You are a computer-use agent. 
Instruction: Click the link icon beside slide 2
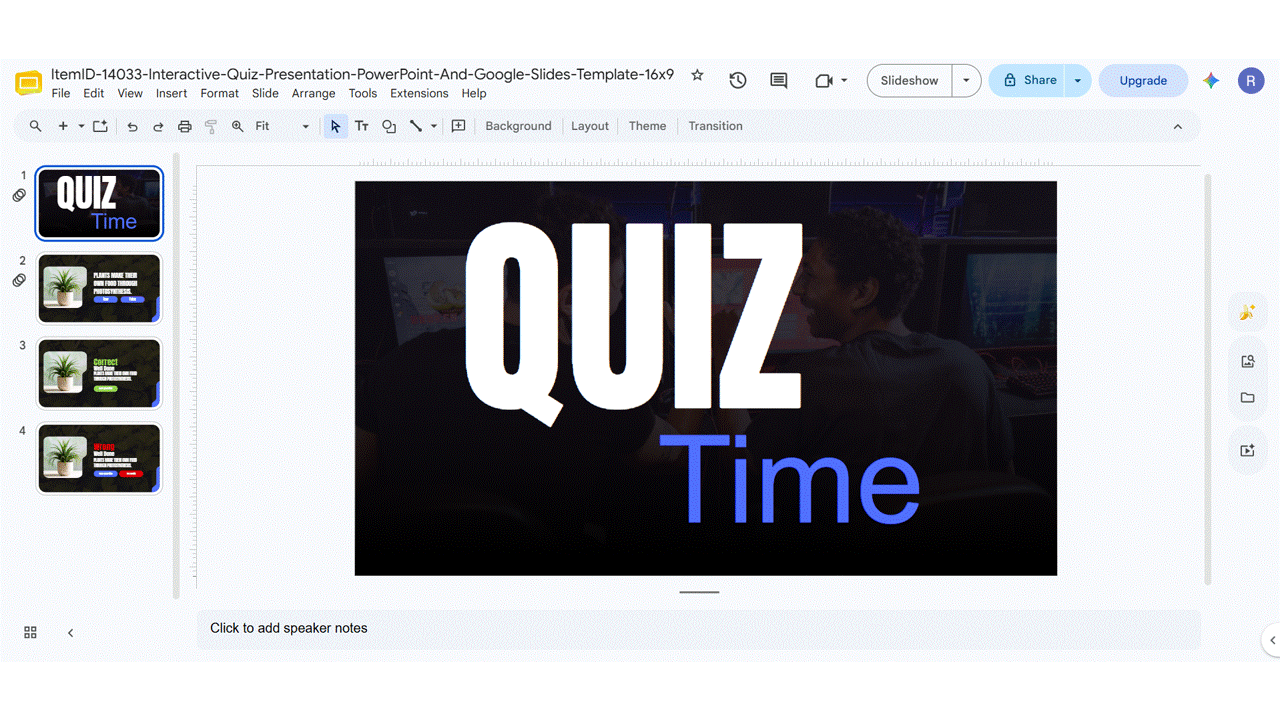click(x=19, y=281)
